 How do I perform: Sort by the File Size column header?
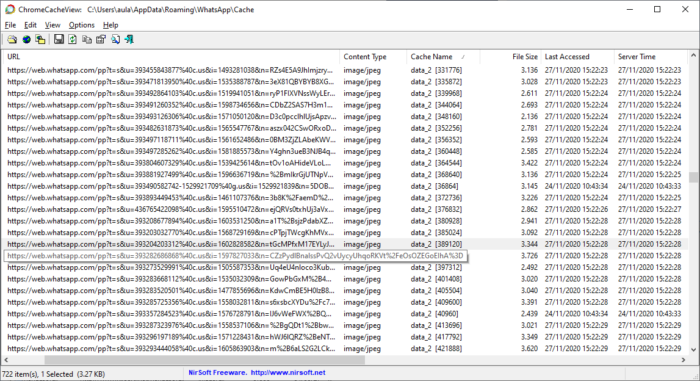(x=510, y=57)
